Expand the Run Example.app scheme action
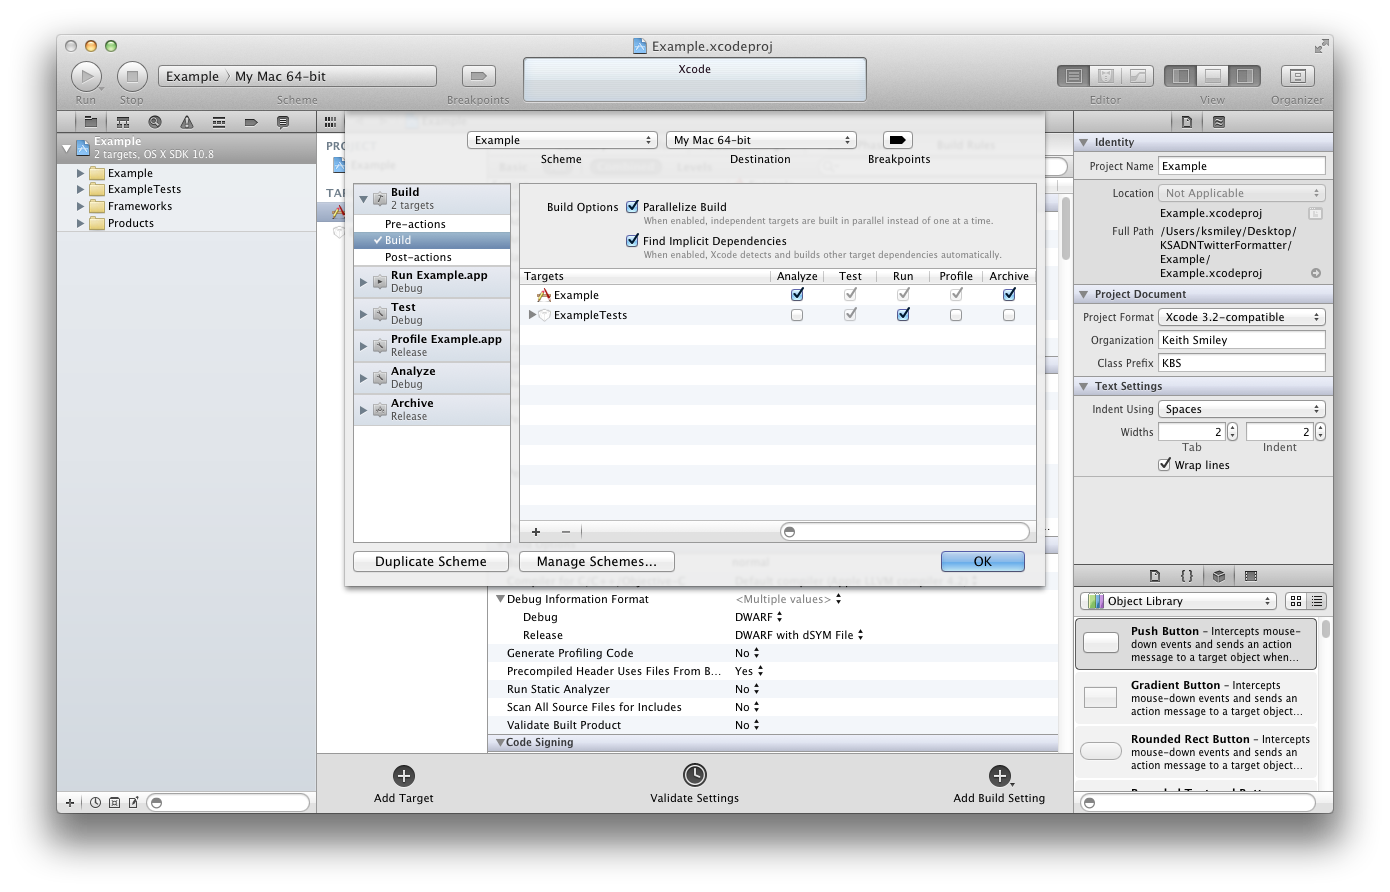Screen dimensions: 1390x892 click(363, 282)
